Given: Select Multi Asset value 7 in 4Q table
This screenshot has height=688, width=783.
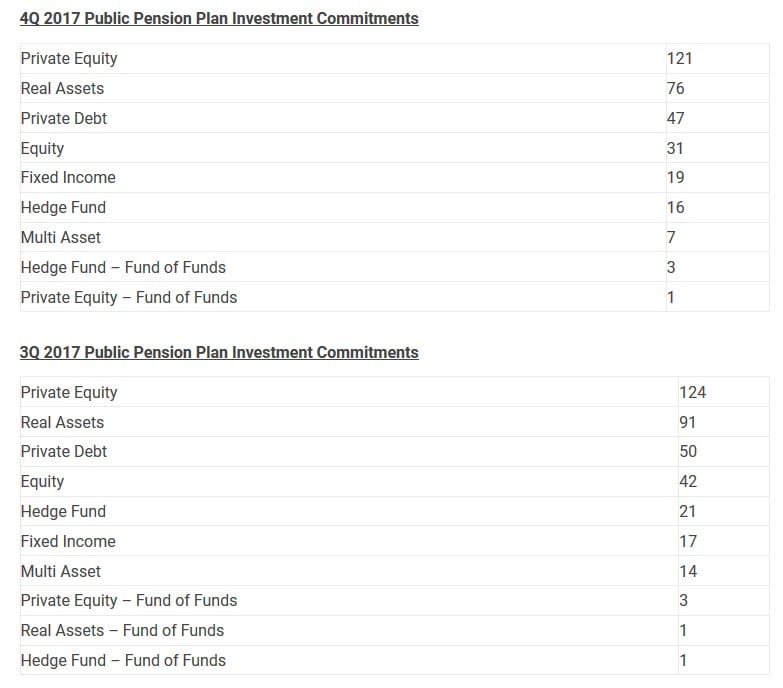Looking at the screenshot, I should pos(671,237).
